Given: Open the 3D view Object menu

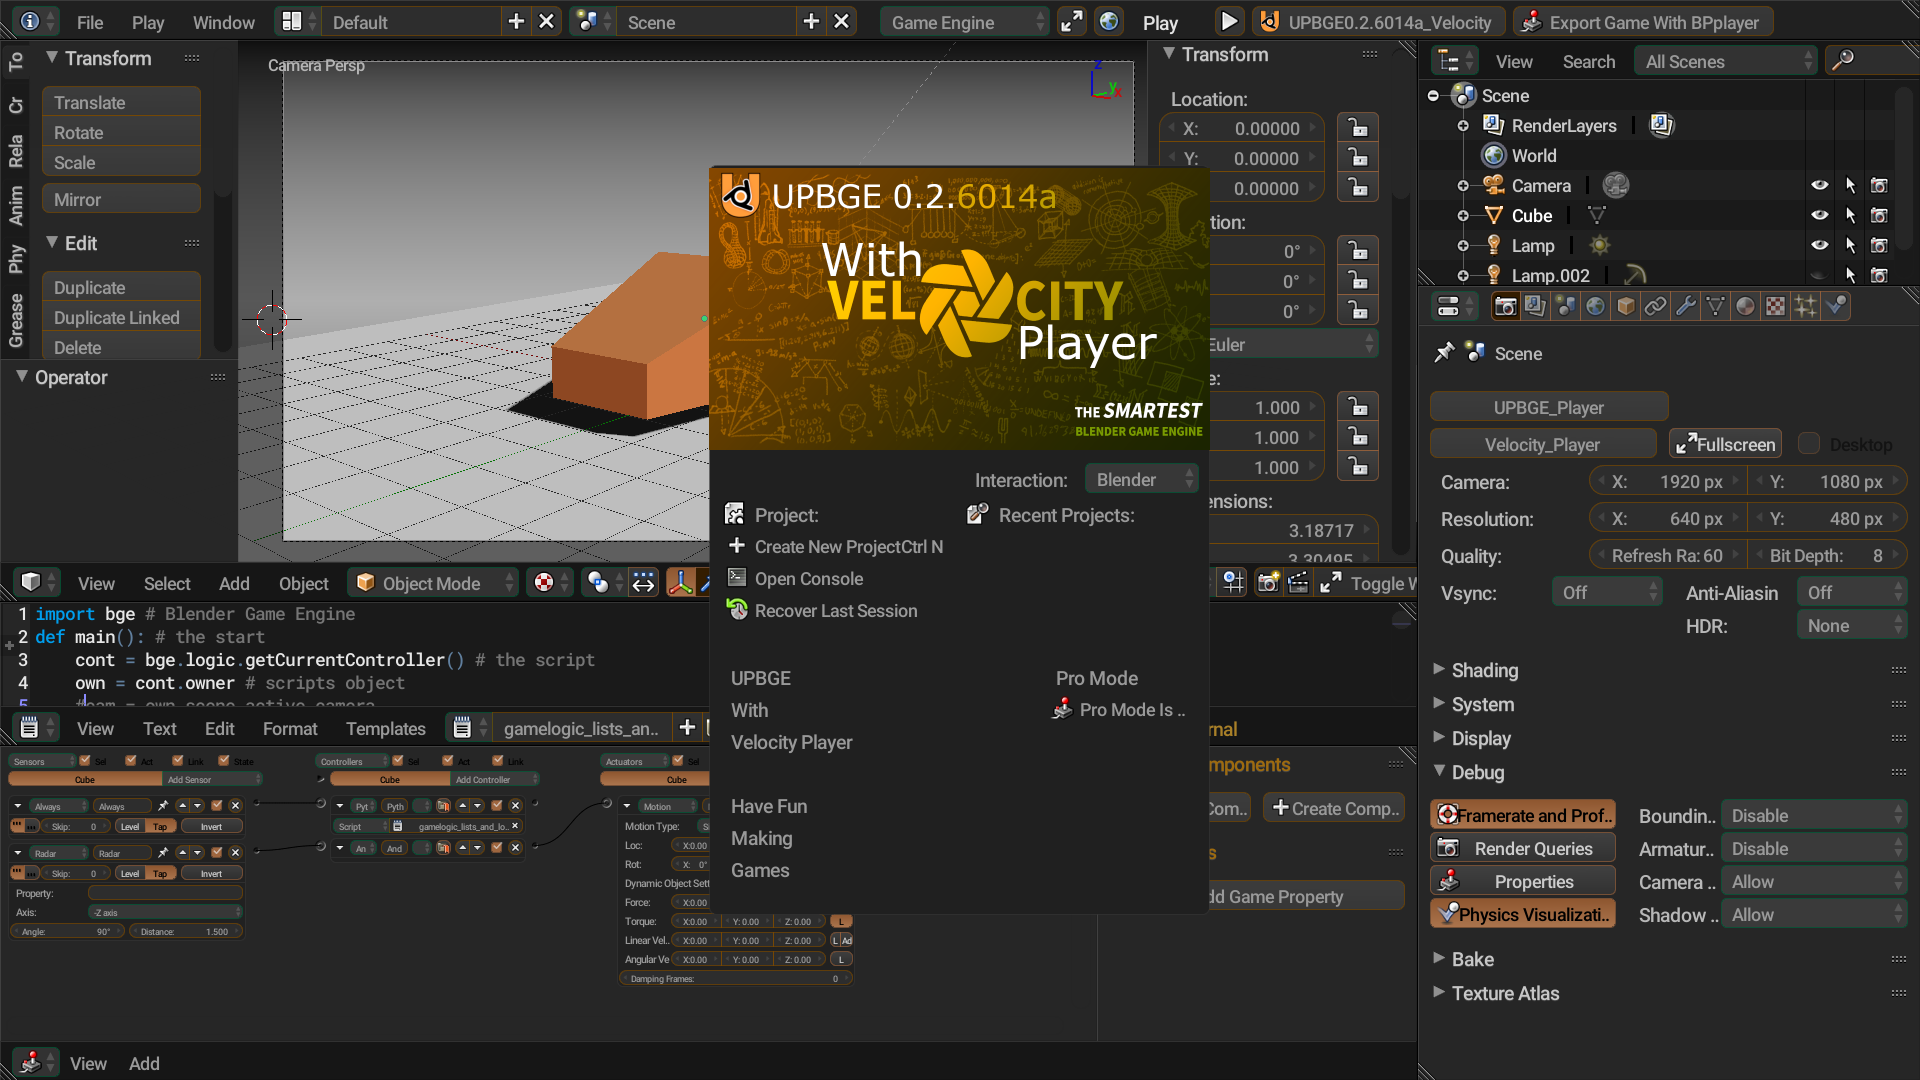Looking at the screenshot, I should tap(303, 583).
